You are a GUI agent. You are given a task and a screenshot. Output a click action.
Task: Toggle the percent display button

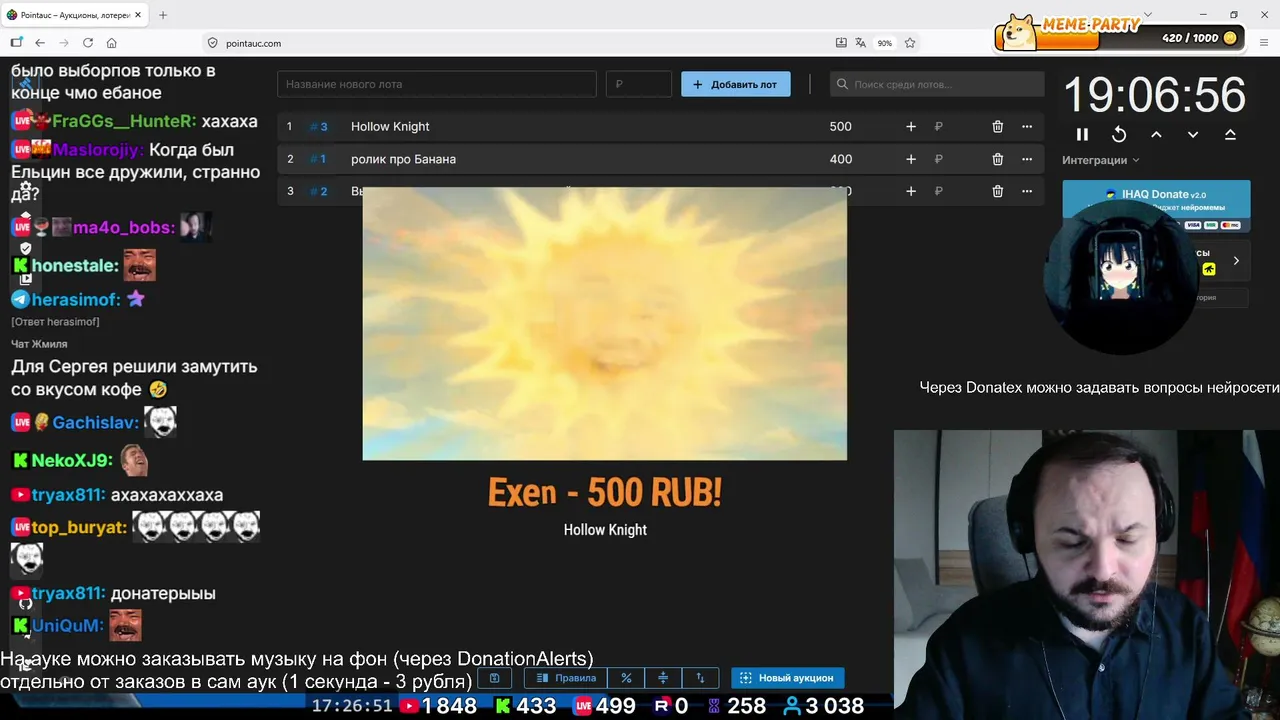pos(626,678)
